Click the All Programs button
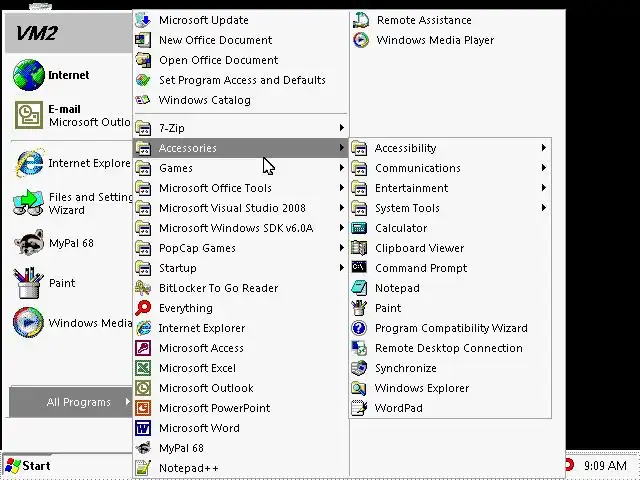The height and width of the screenshot is (480, 640). (78, 402)
